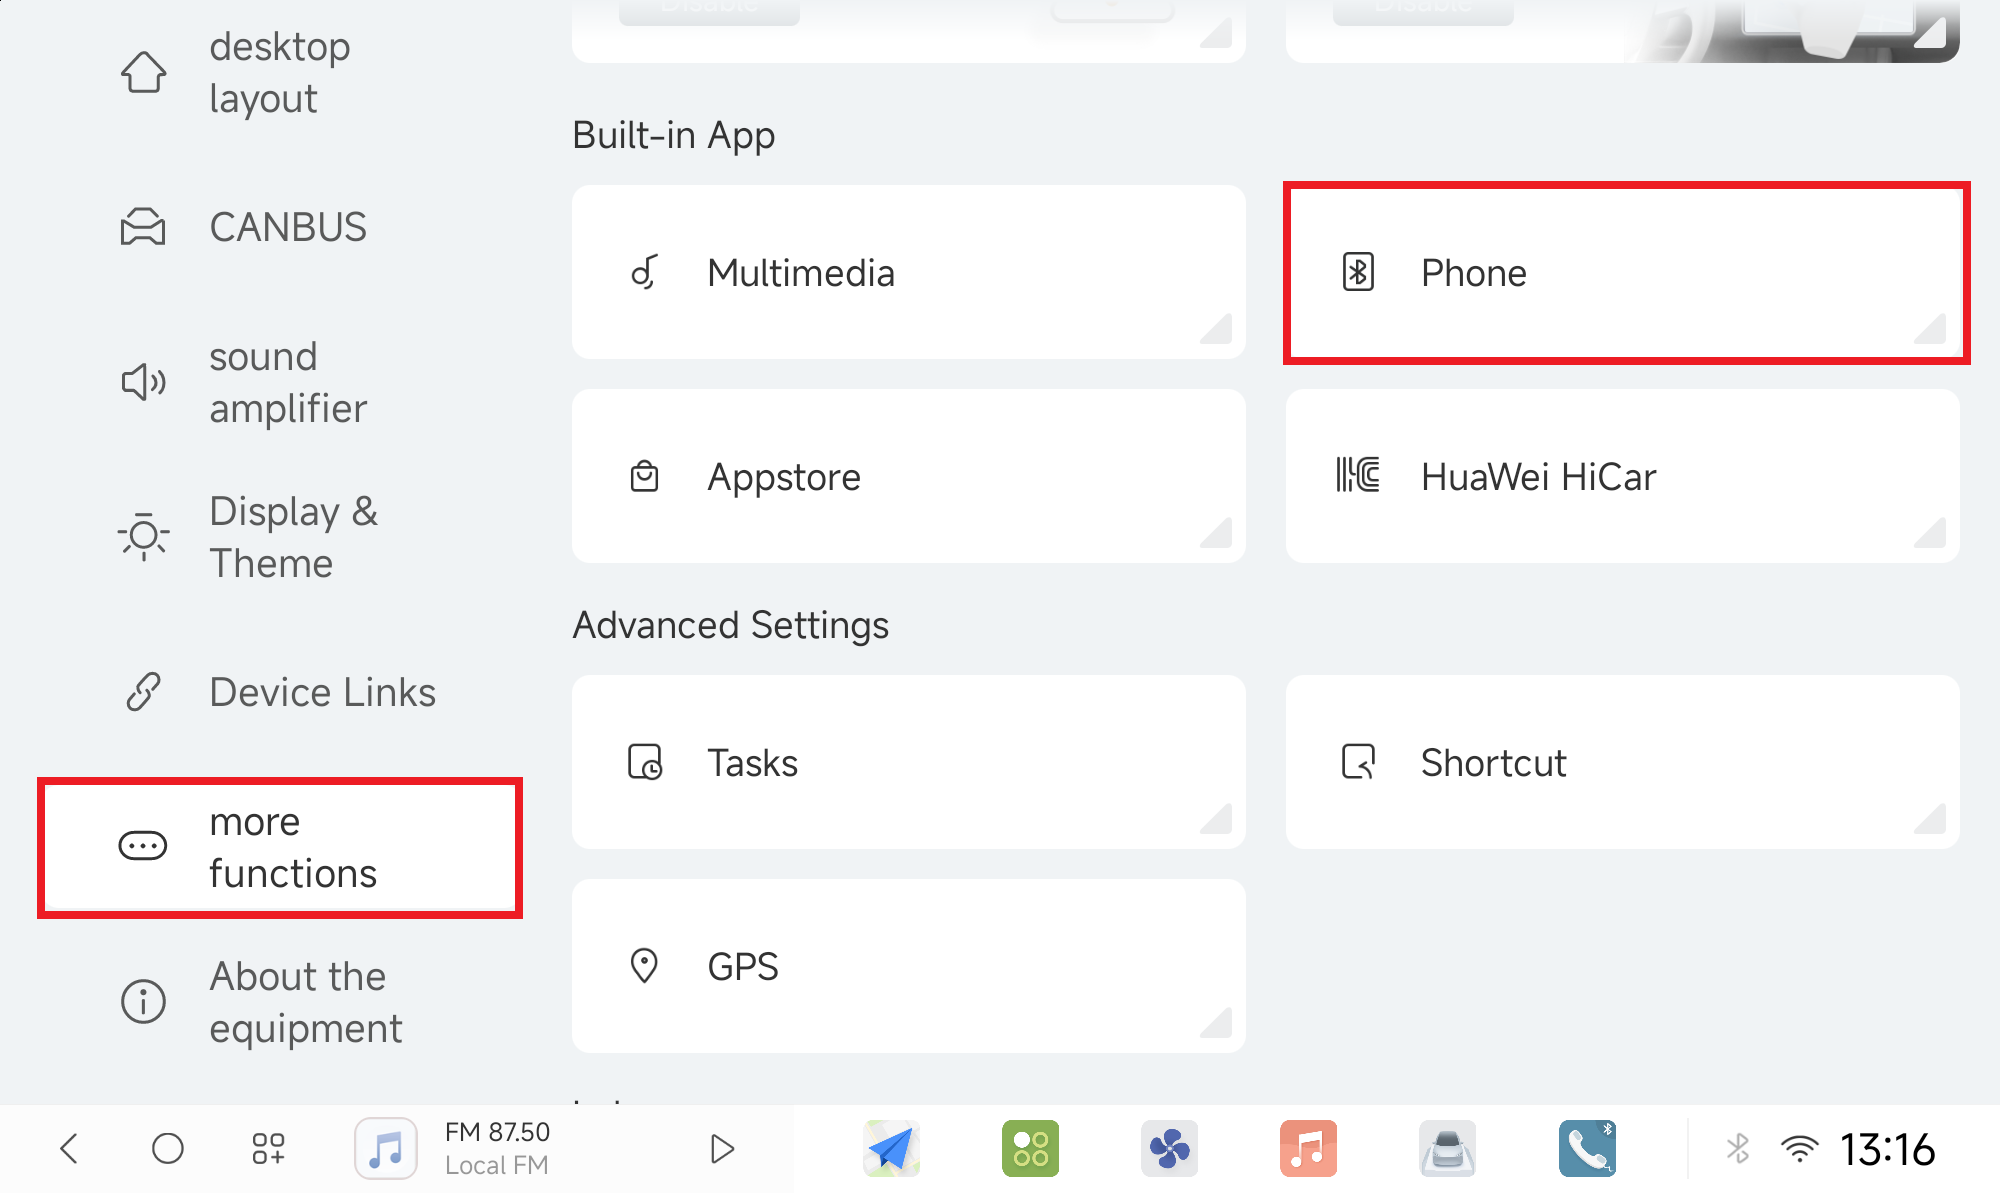
Task: Tap the navigation paper-plane app icon
Action: click(x=891, y=1149)
